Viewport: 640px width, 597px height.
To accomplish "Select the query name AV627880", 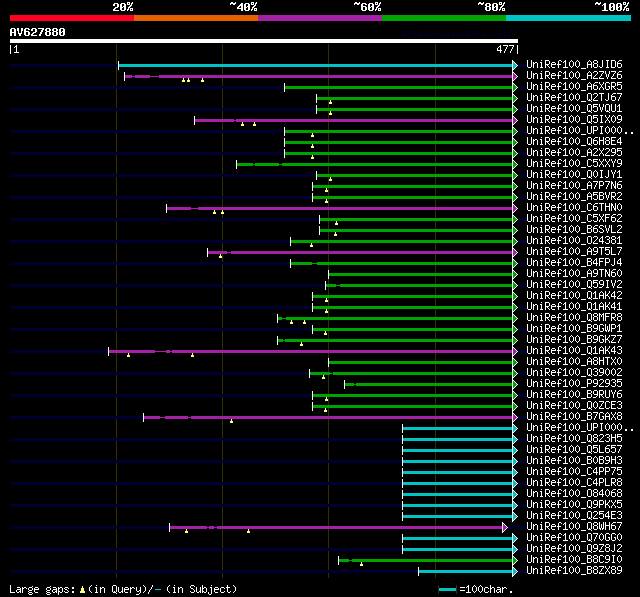I will click(x=38, y=32).
